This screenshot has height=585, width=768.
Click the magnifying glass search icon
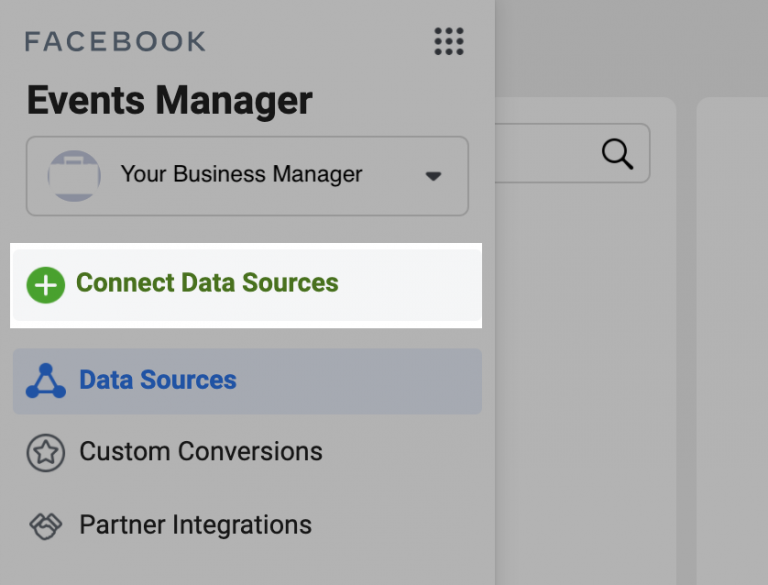(x=617, y=154)
